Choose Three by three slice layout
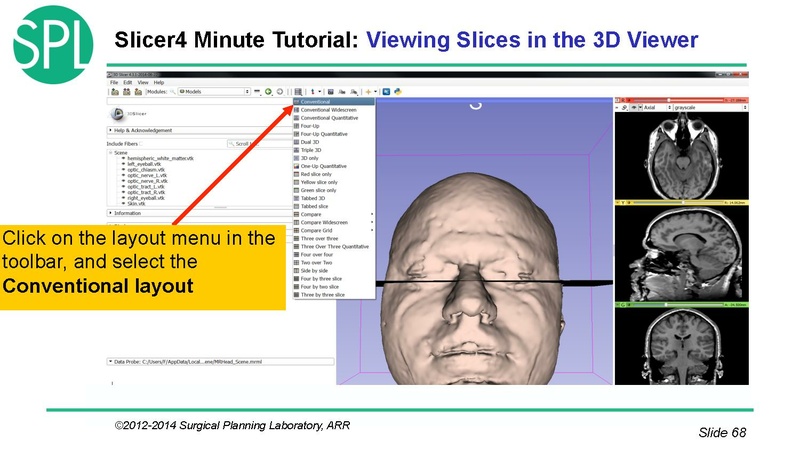The height and width of the screenshot is (450, 800). coord(334,295)
